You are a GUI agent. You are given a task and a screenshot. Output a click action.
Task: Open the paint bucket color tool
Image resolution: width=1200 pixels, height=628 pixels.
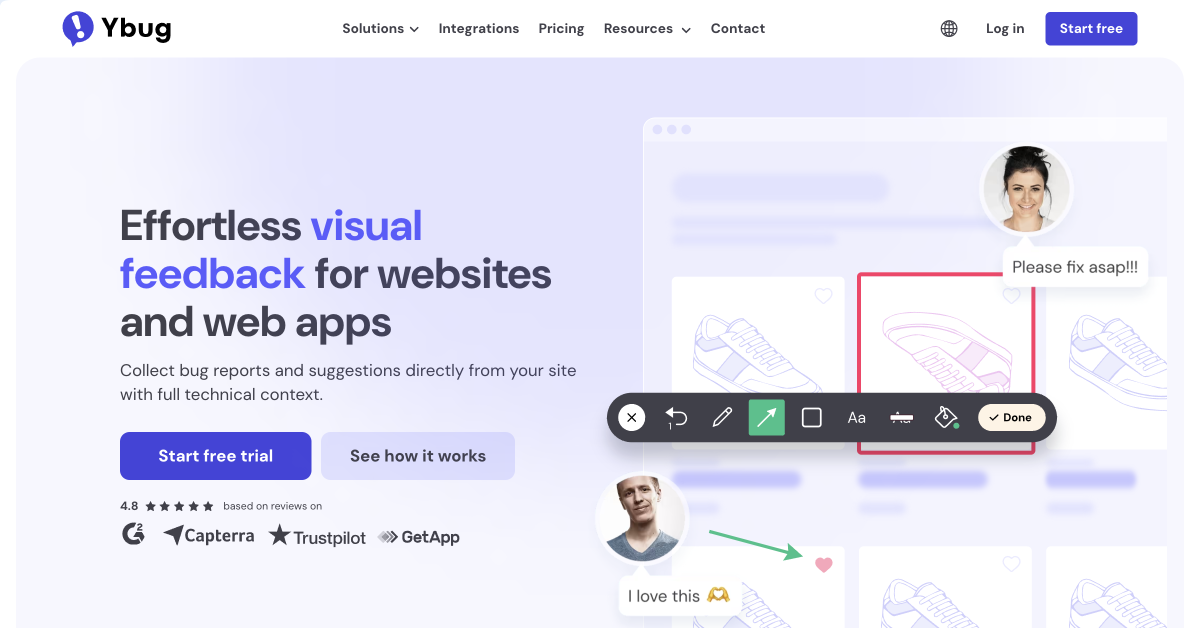pos(946,417)
